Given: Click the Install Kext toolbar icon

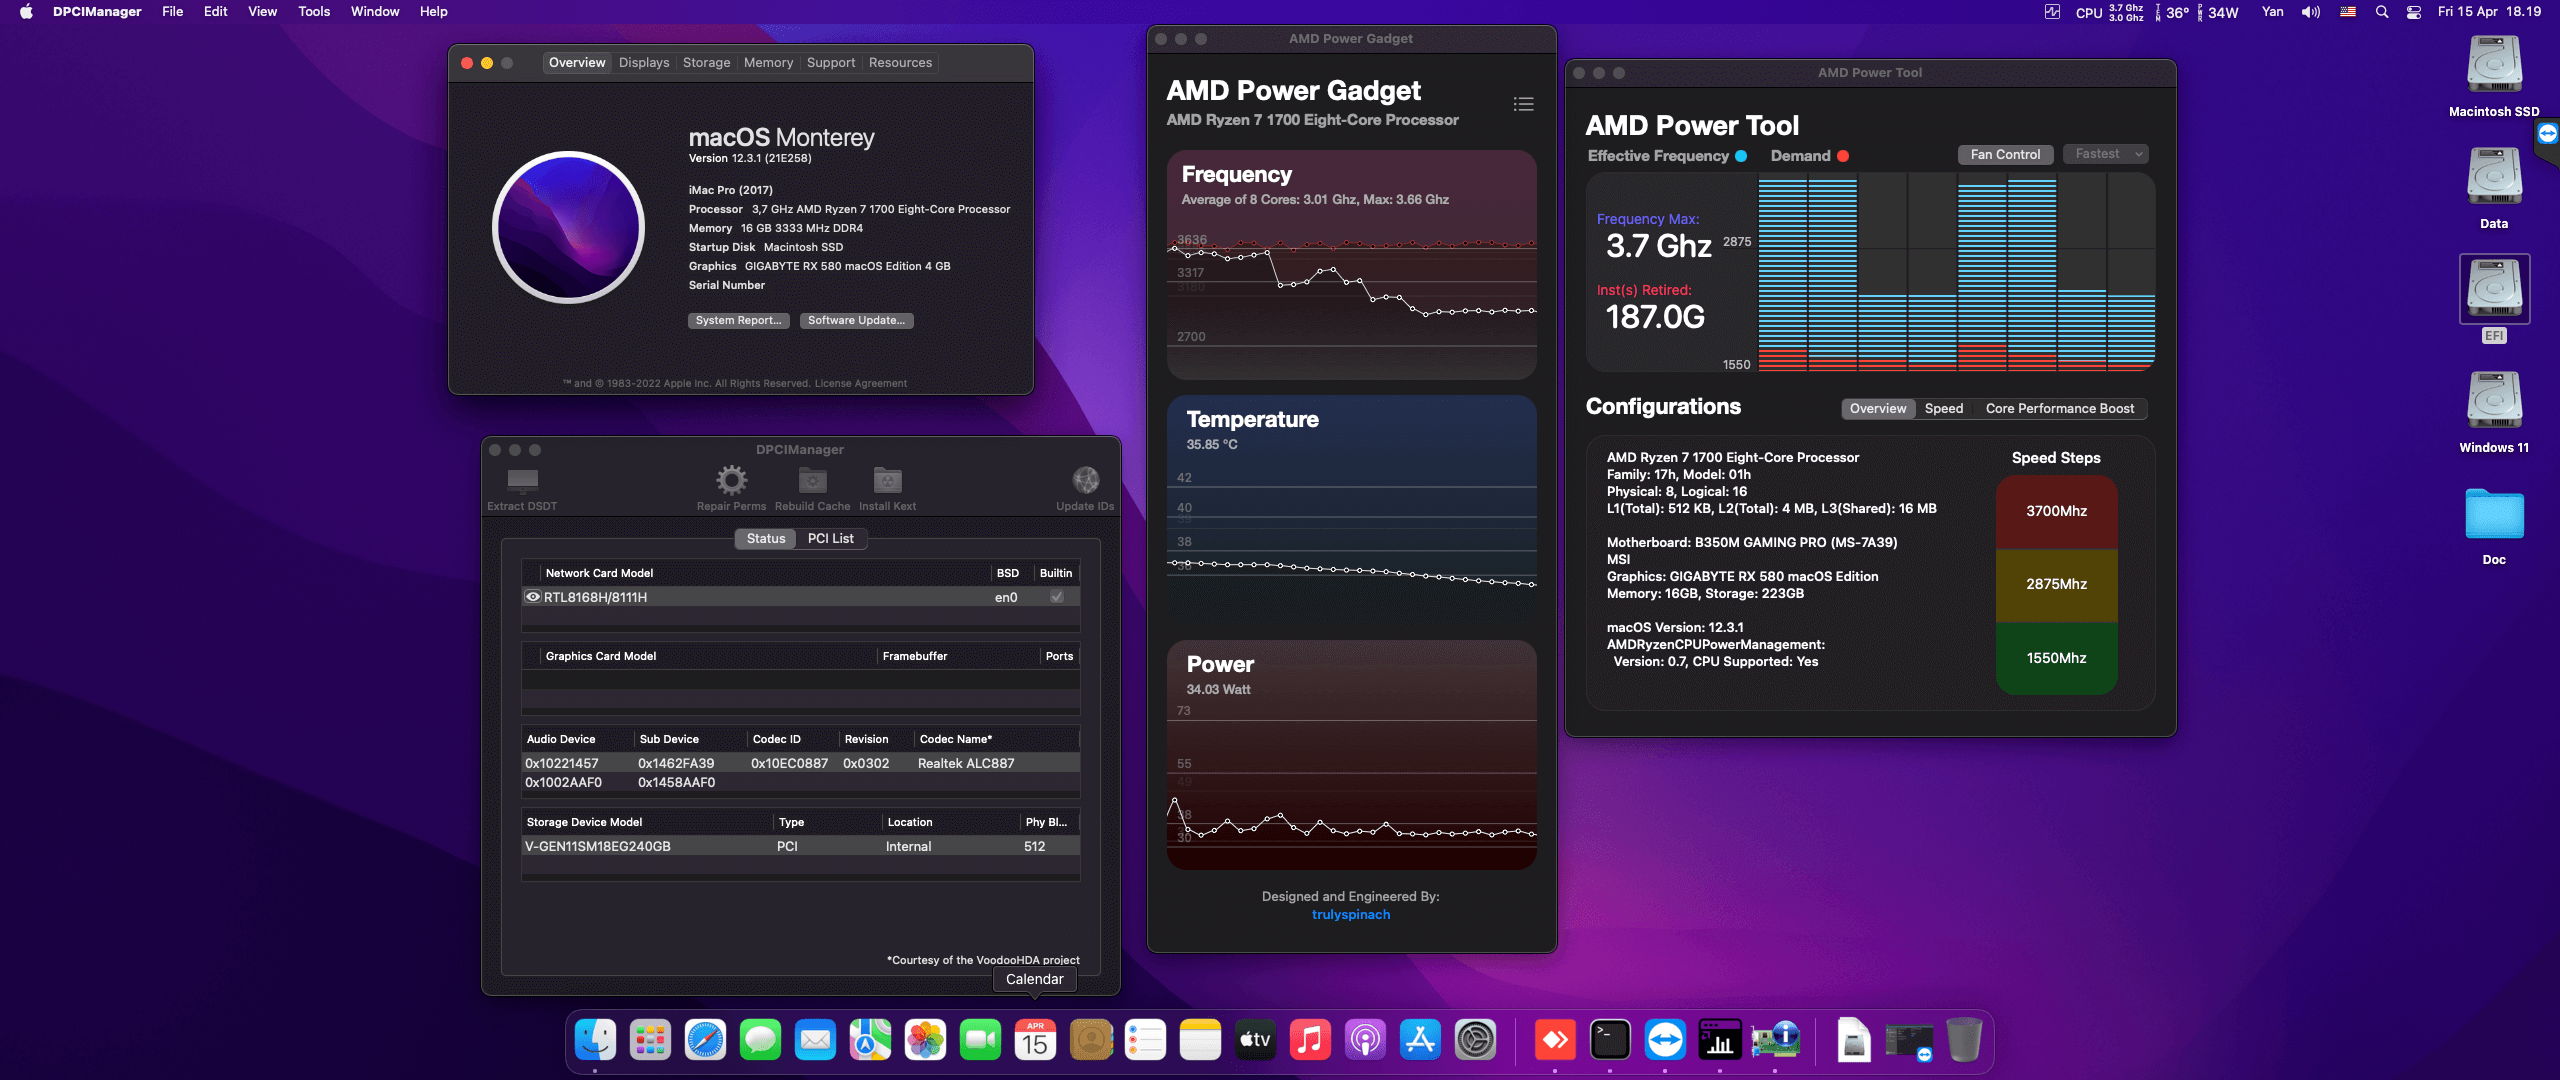Looking at the screenshot, I should [887, 481].
